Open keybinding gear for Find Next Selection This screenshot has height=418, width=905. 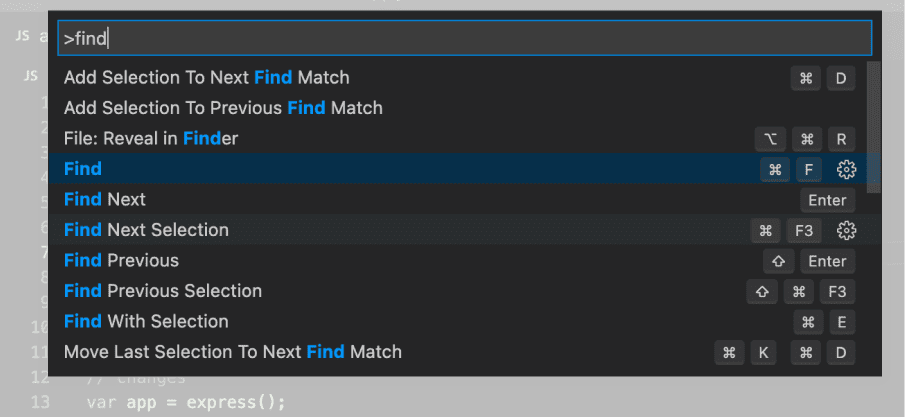coord(846,231)
